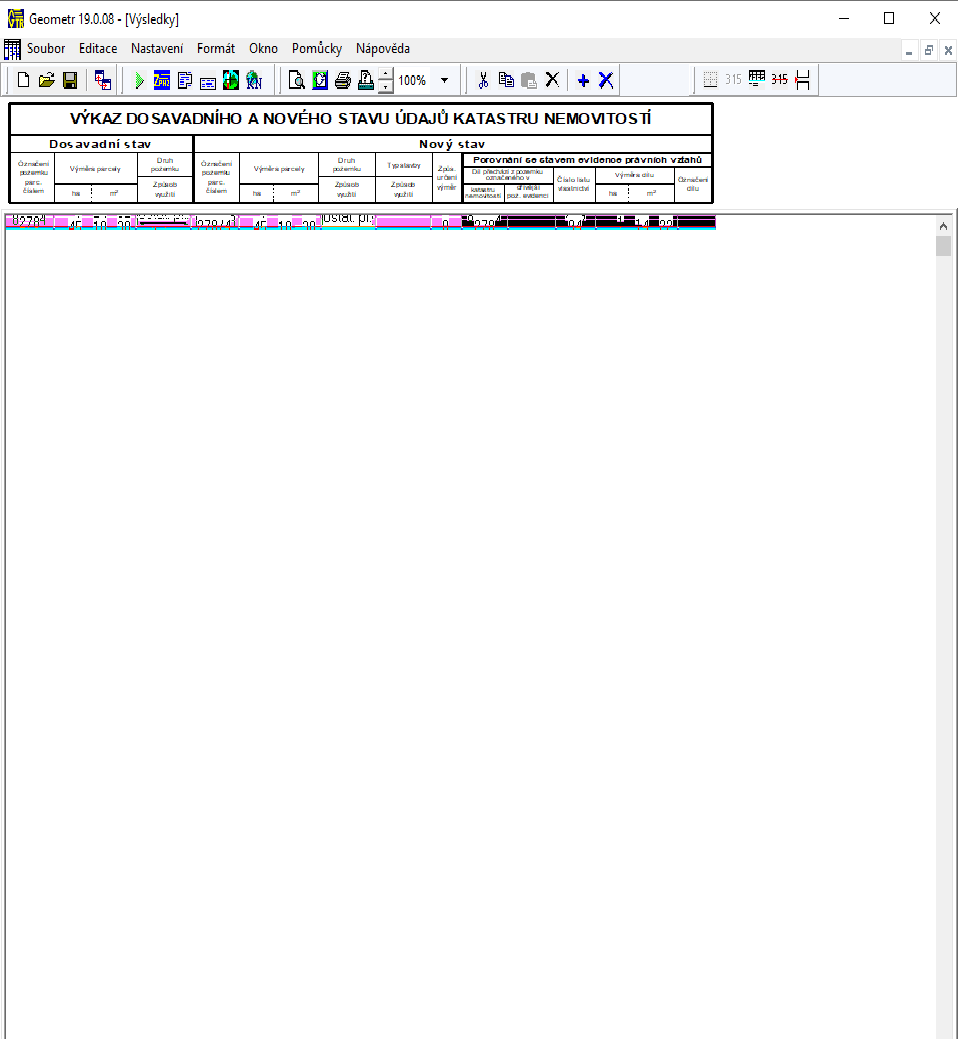Increase value with zoom spinner up arrow
The height and width of the screenshot is (1039, 958).
[387, 75]
